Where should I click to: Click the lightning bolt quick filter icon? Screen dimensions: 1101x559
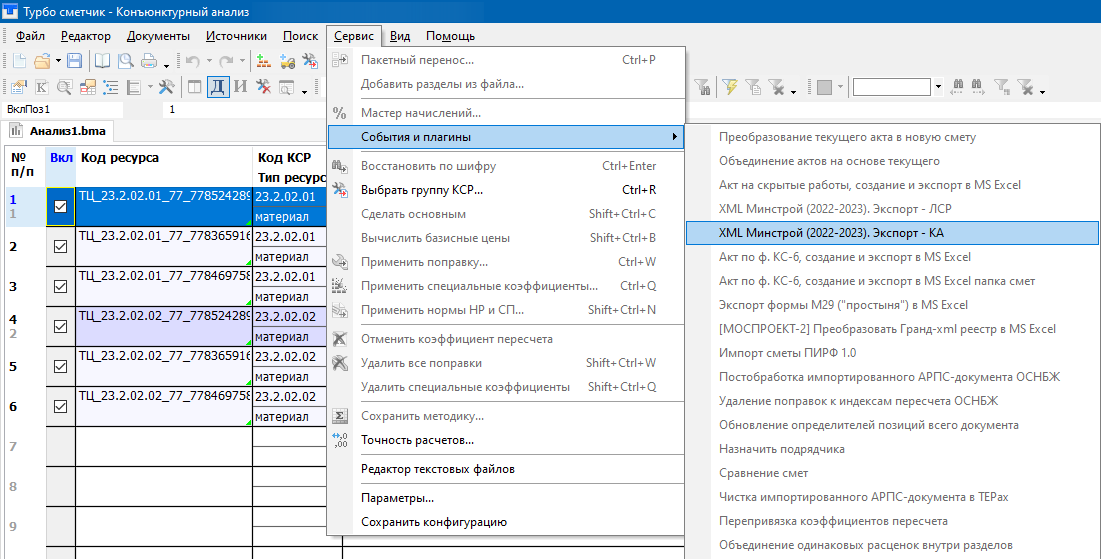pyautogui.click(x=730, y=87)
